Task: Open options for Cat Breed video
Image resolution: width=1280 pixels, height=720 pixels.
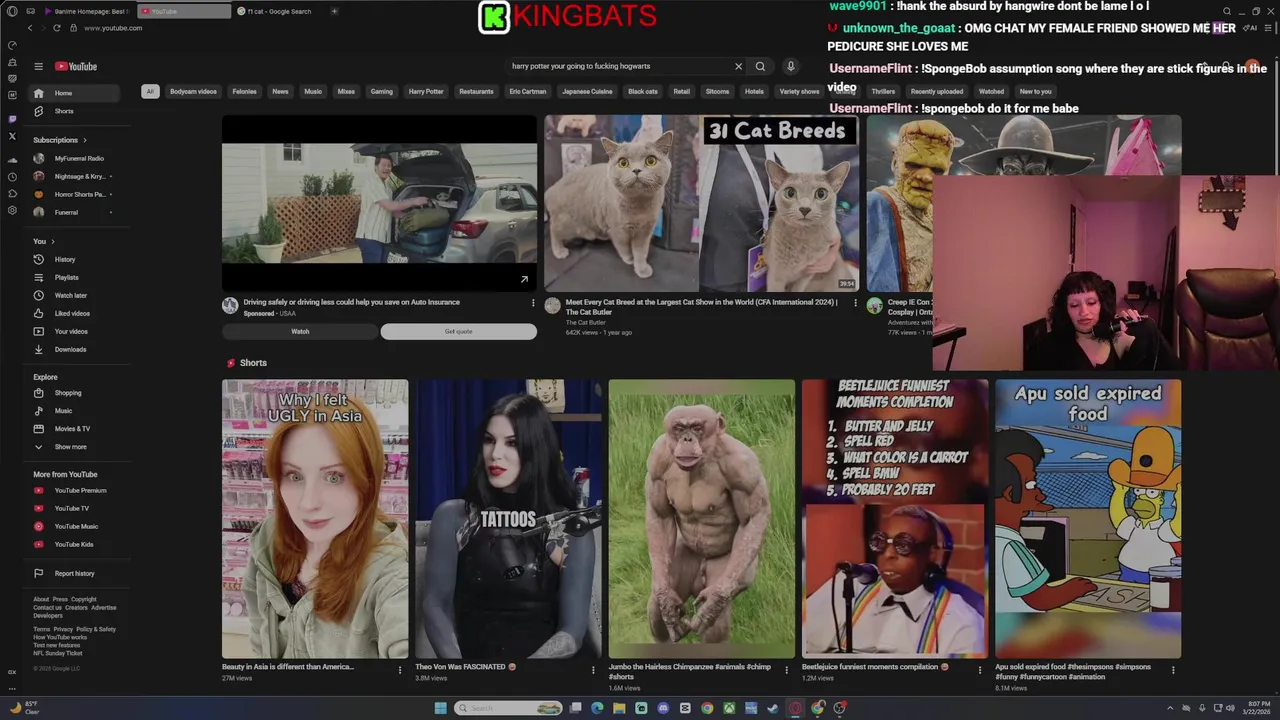Action: [855, 303]
